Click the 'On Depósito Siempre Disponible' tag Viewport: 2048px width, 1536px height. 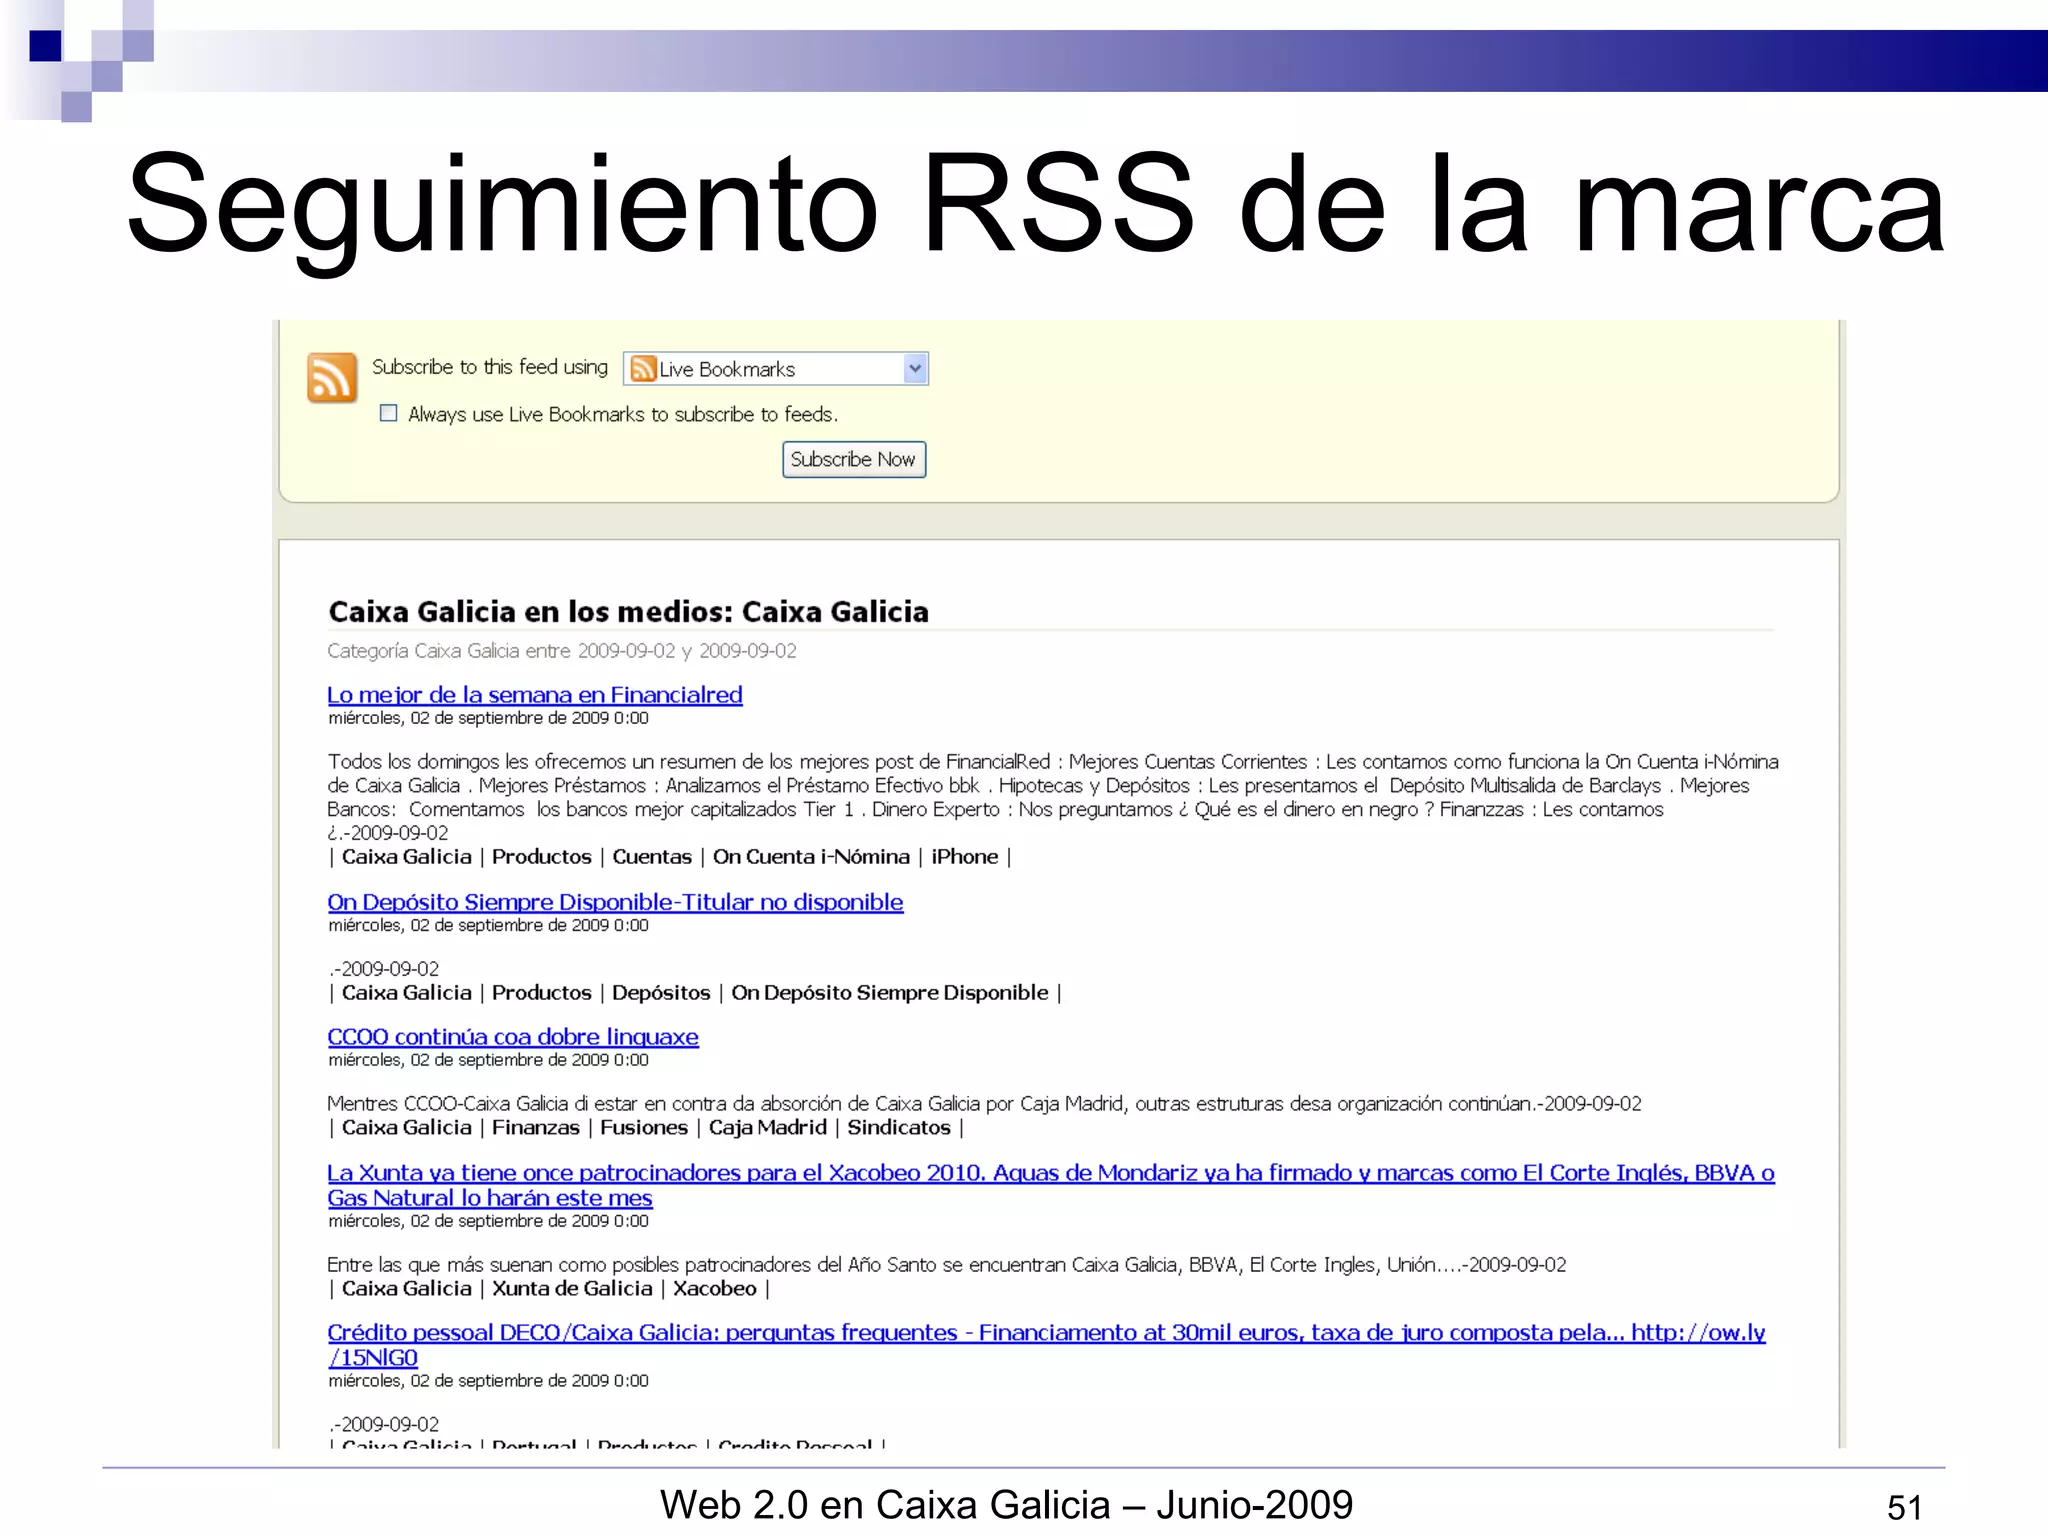pos(890,993)
